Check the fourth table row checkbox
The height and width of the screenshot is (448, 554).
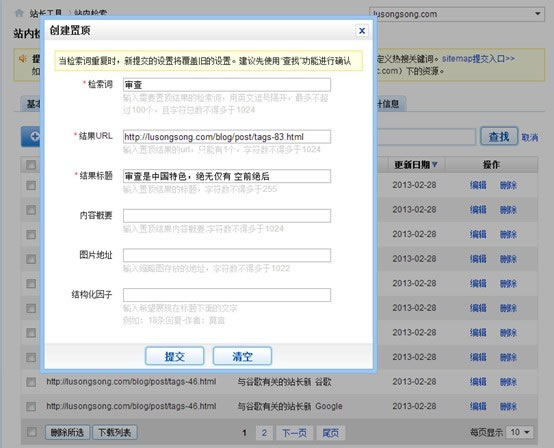tap(31, 259)
